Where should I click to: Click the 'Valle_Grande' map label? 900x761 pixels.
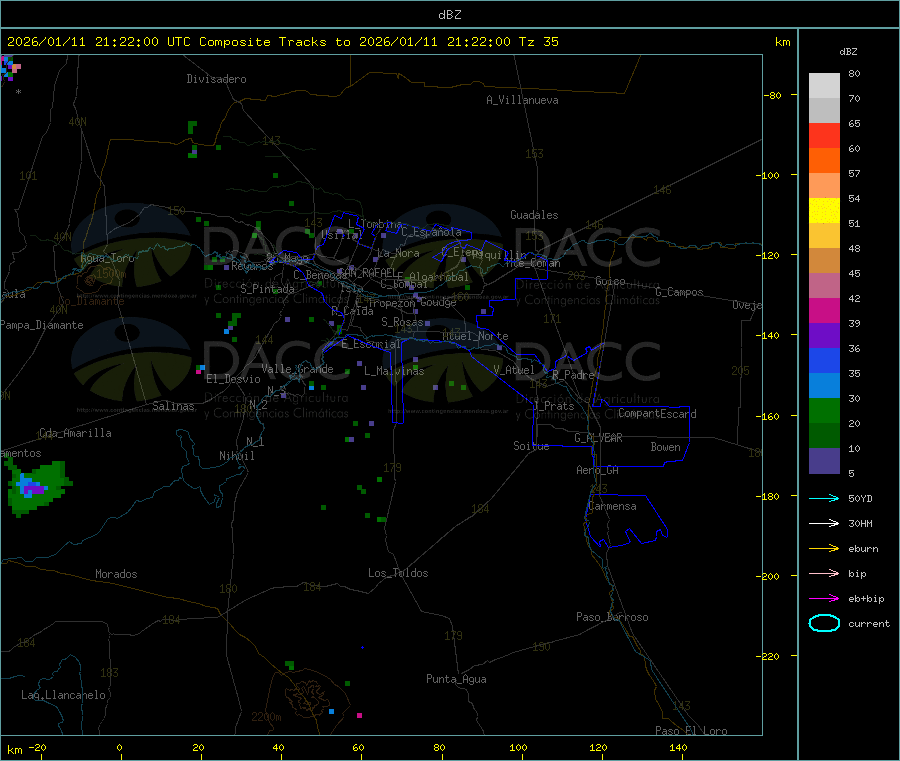(297, 369)
